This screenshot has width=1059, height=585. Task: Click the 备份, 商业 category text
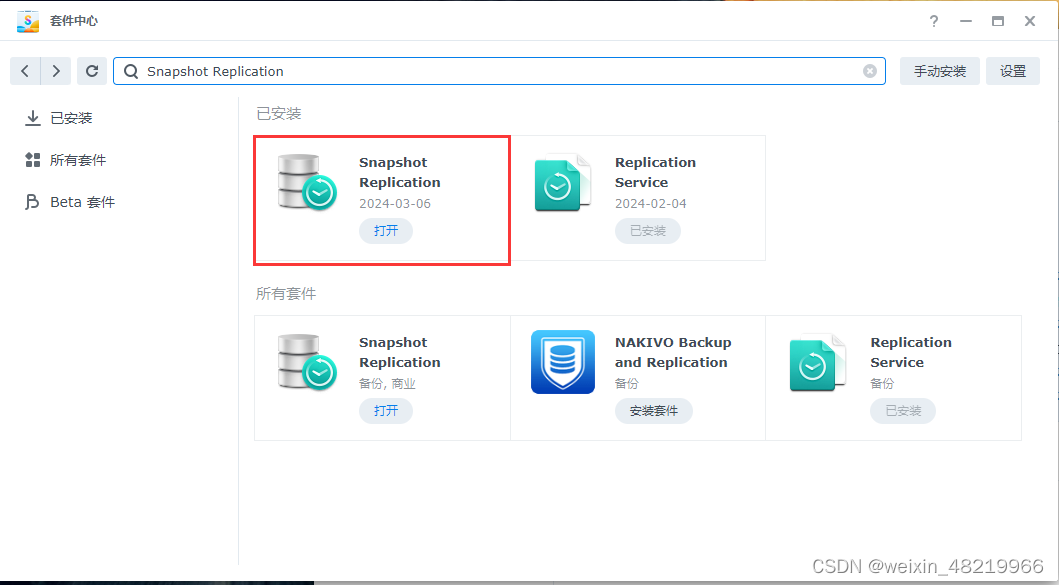(387, 384)
